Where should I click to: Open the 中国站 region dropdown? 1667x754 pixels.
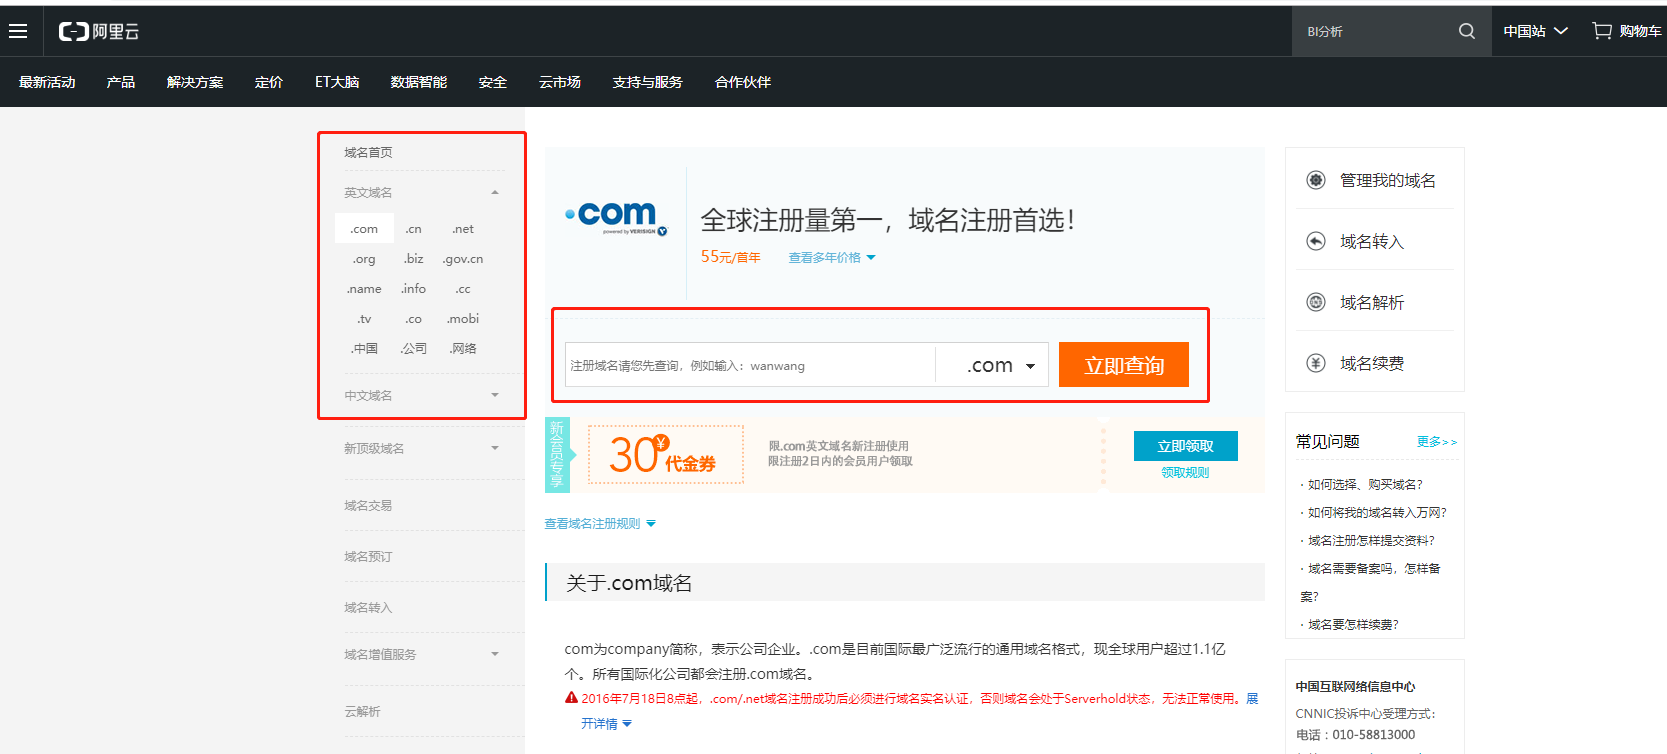pos(1535,31)
